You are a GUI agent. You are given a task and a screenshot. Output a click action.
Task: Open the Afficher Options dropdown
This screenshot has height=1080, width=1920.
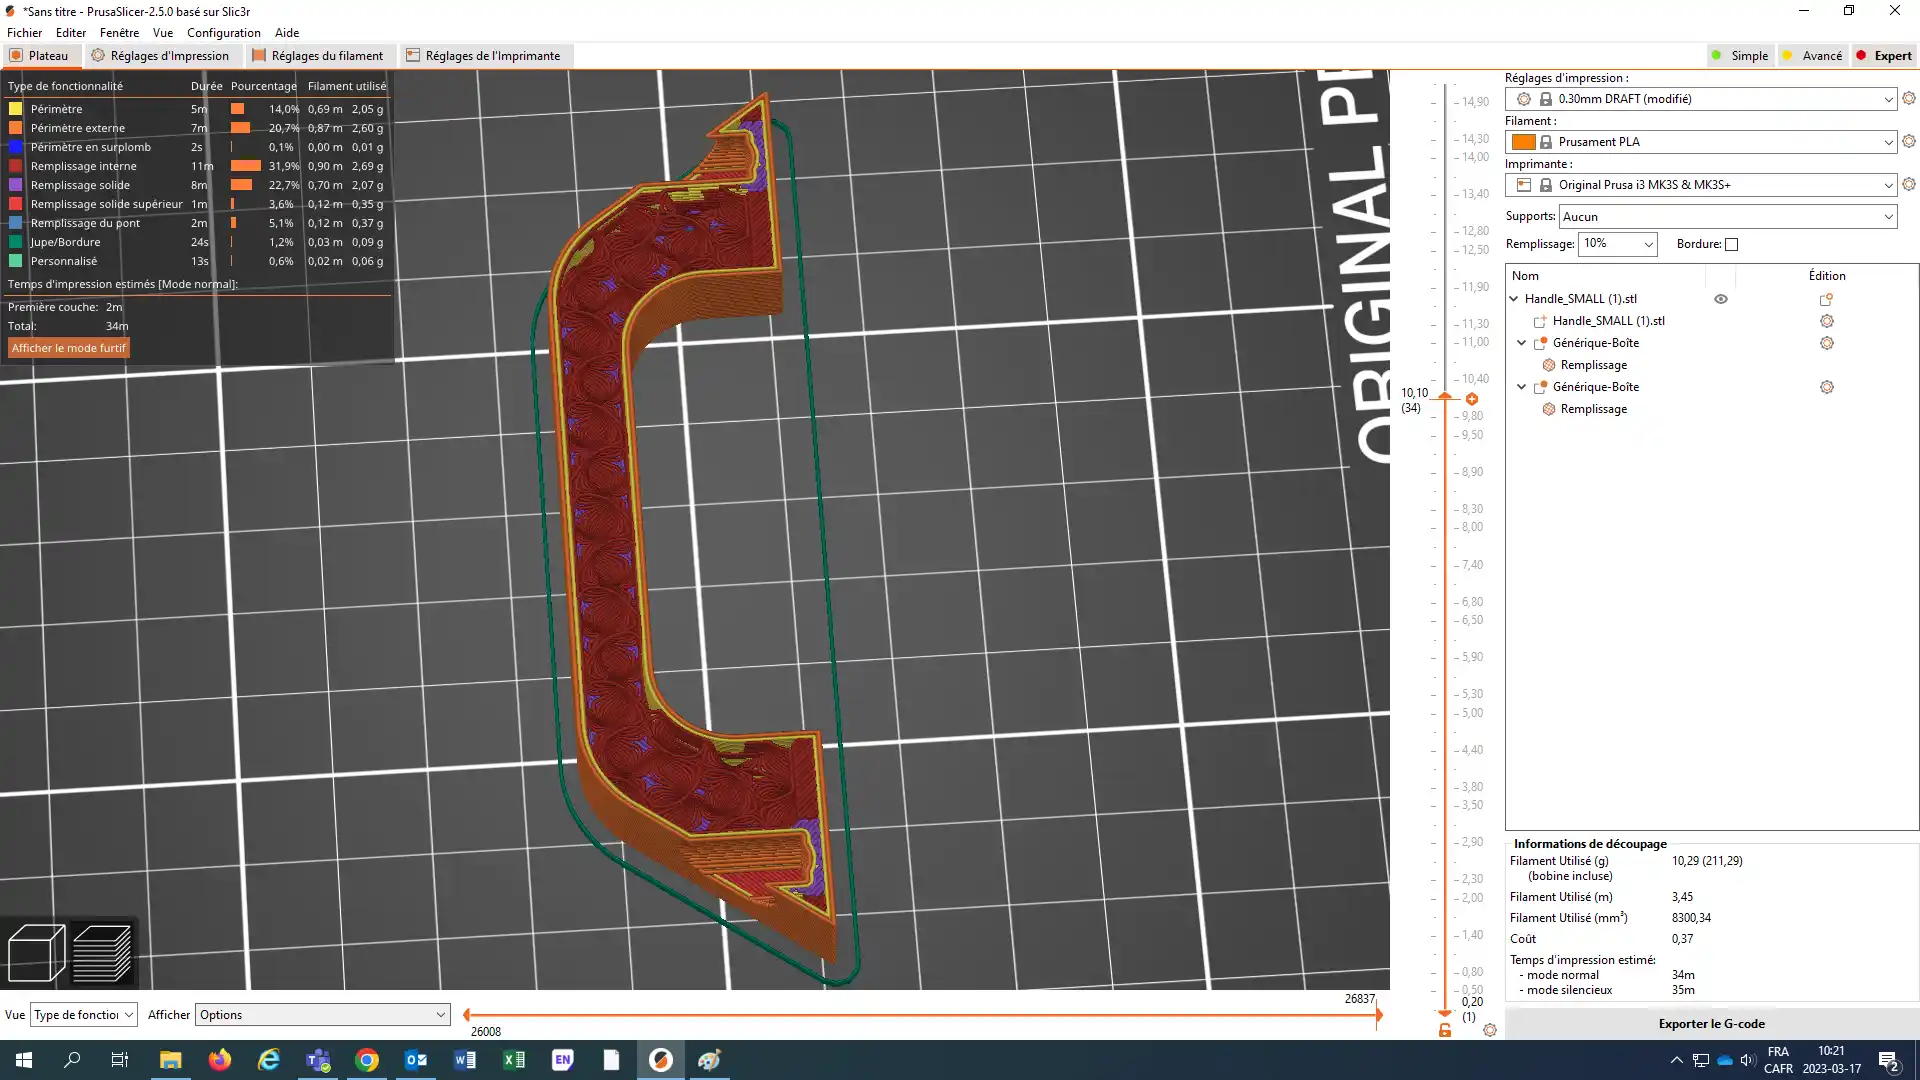[322, 1015]
